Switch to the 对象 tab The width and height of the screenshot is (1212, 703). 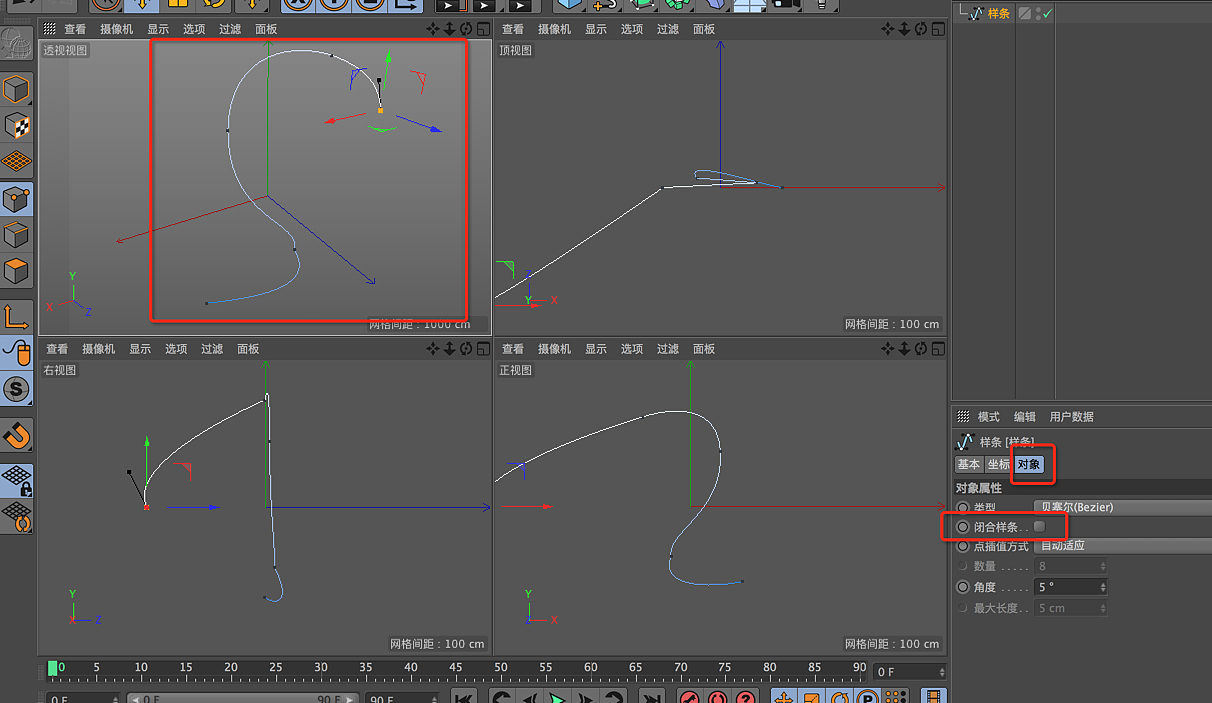pos(1029,465)
